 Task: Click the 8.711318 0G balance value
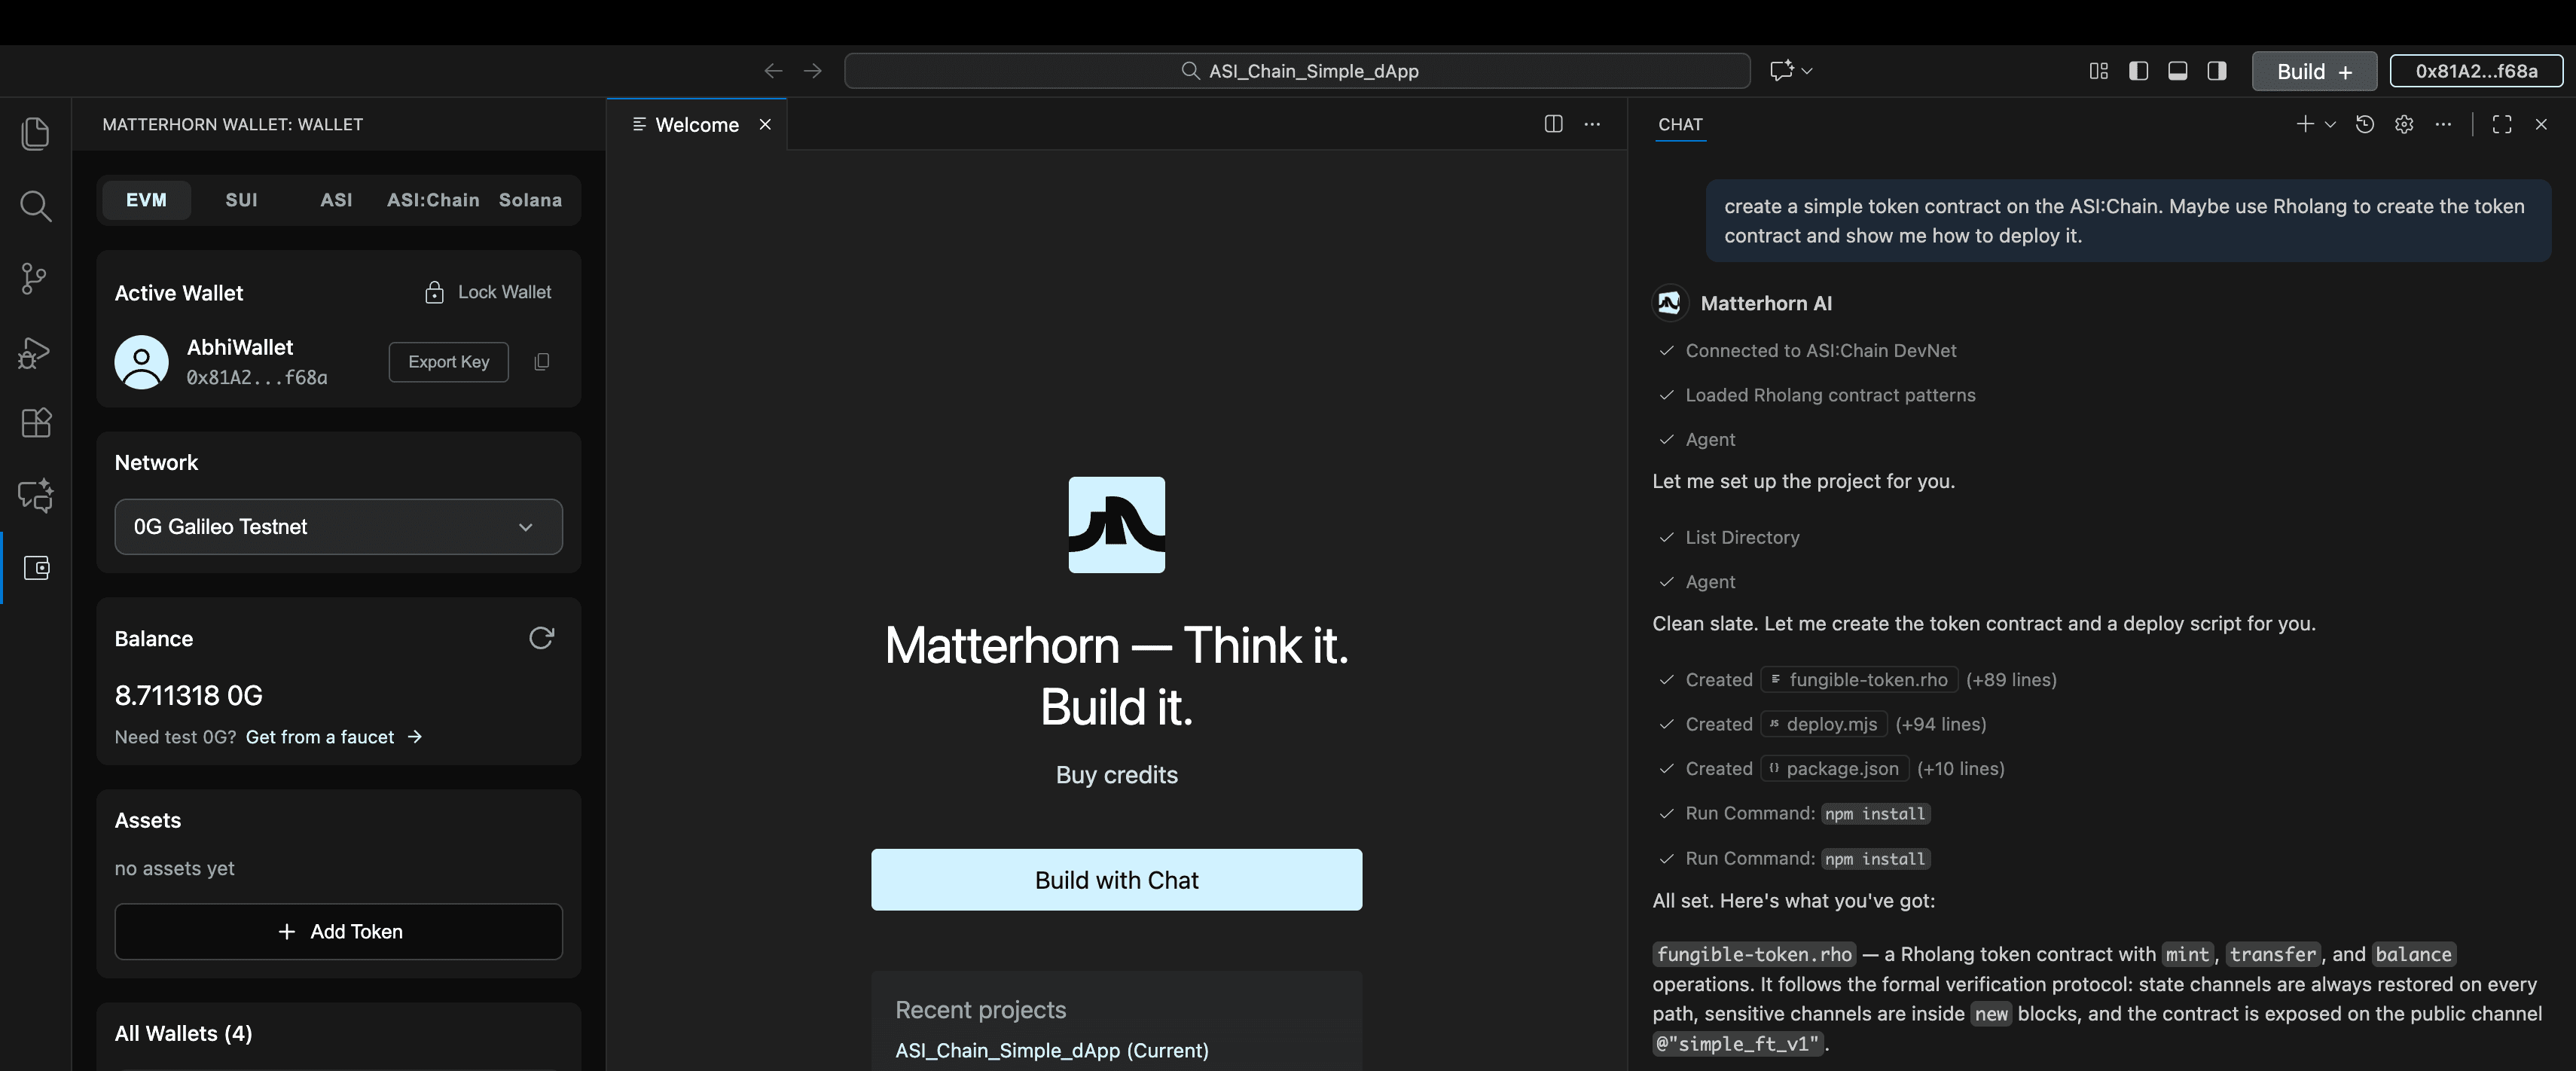(189, 696)
